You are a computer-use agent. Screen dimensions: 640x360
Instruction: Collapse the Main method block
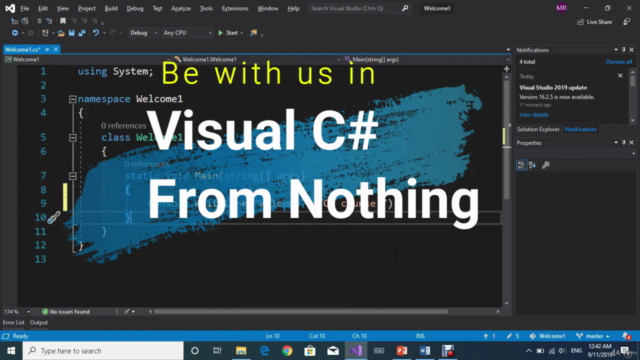click(x=73, y=176)
